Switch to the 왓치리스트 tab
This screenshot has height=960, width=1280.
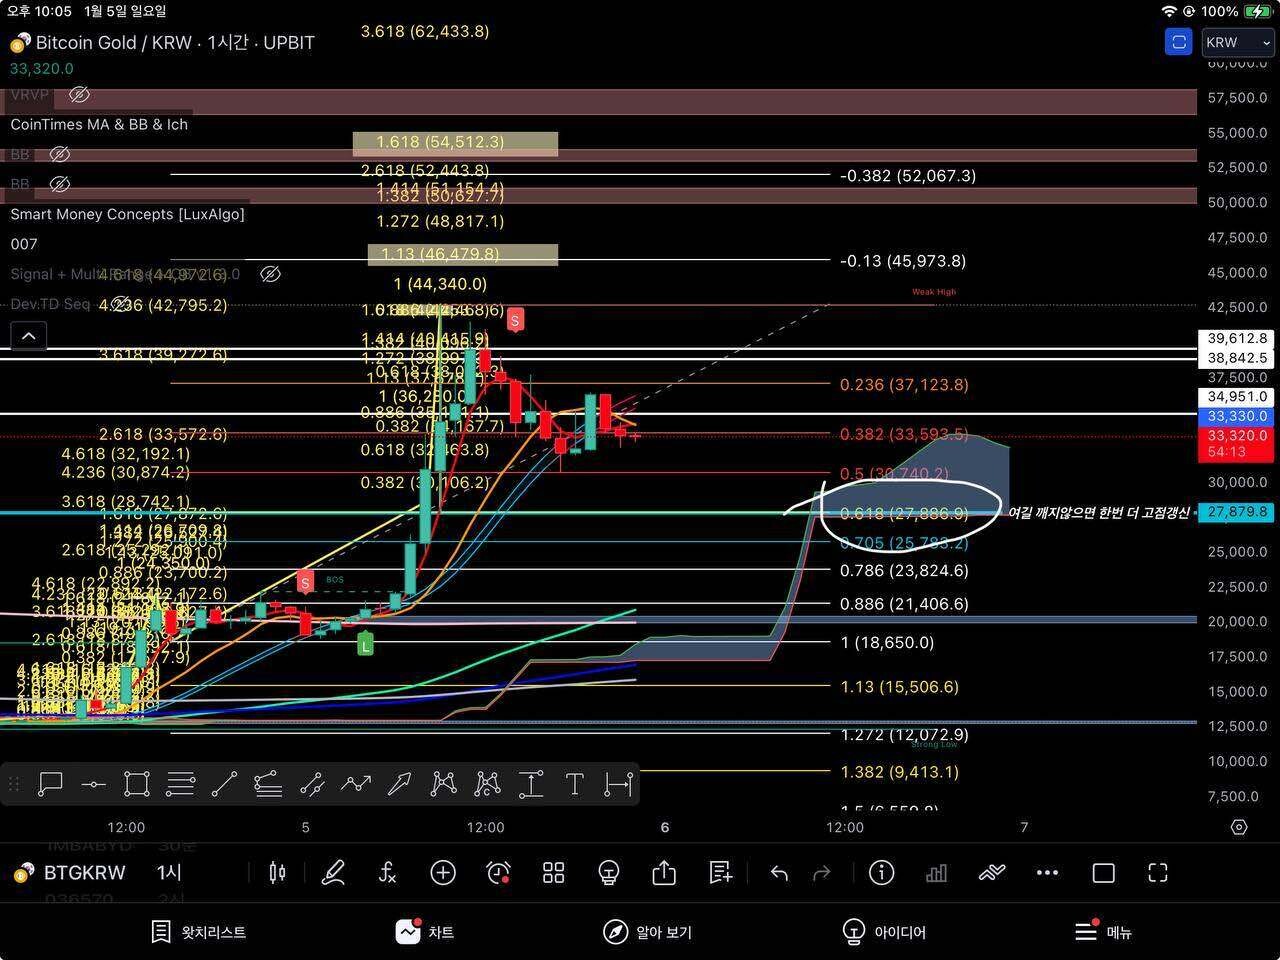[x=198, y=932]
